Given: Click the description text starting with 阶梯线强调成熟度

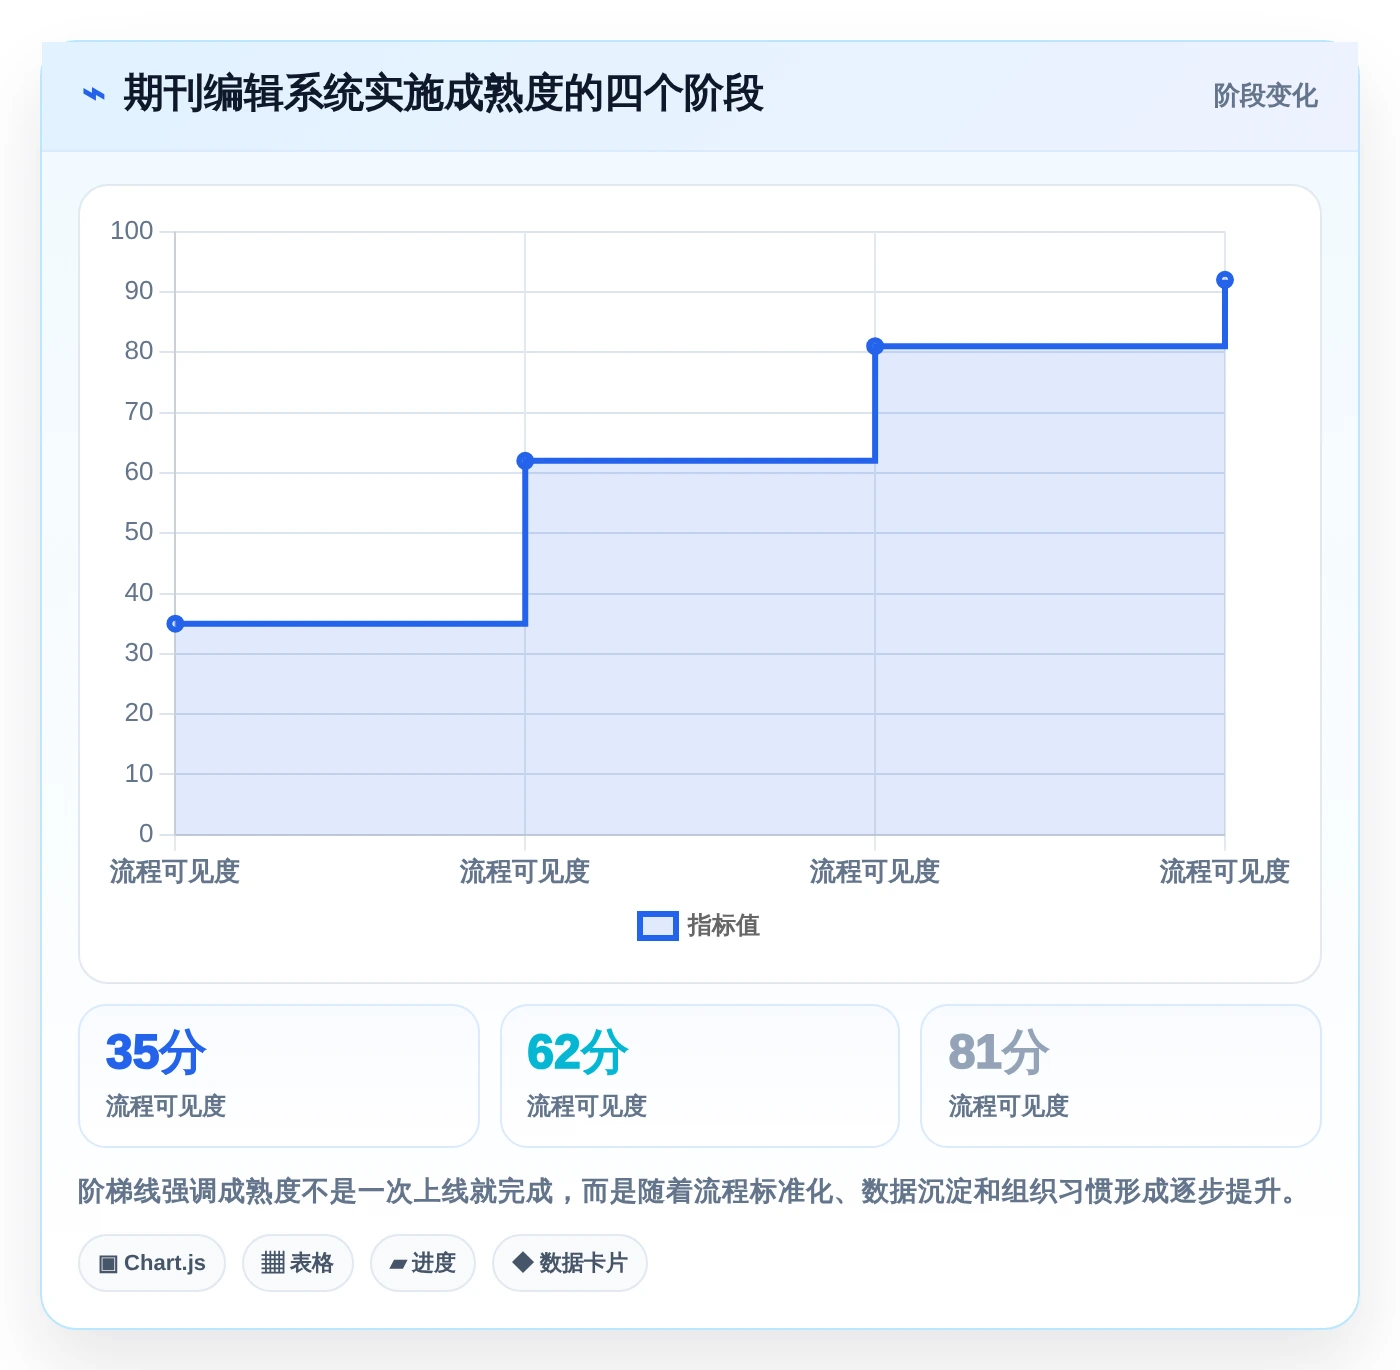Looking at the screenshot, I should (x=690, y=1192).
